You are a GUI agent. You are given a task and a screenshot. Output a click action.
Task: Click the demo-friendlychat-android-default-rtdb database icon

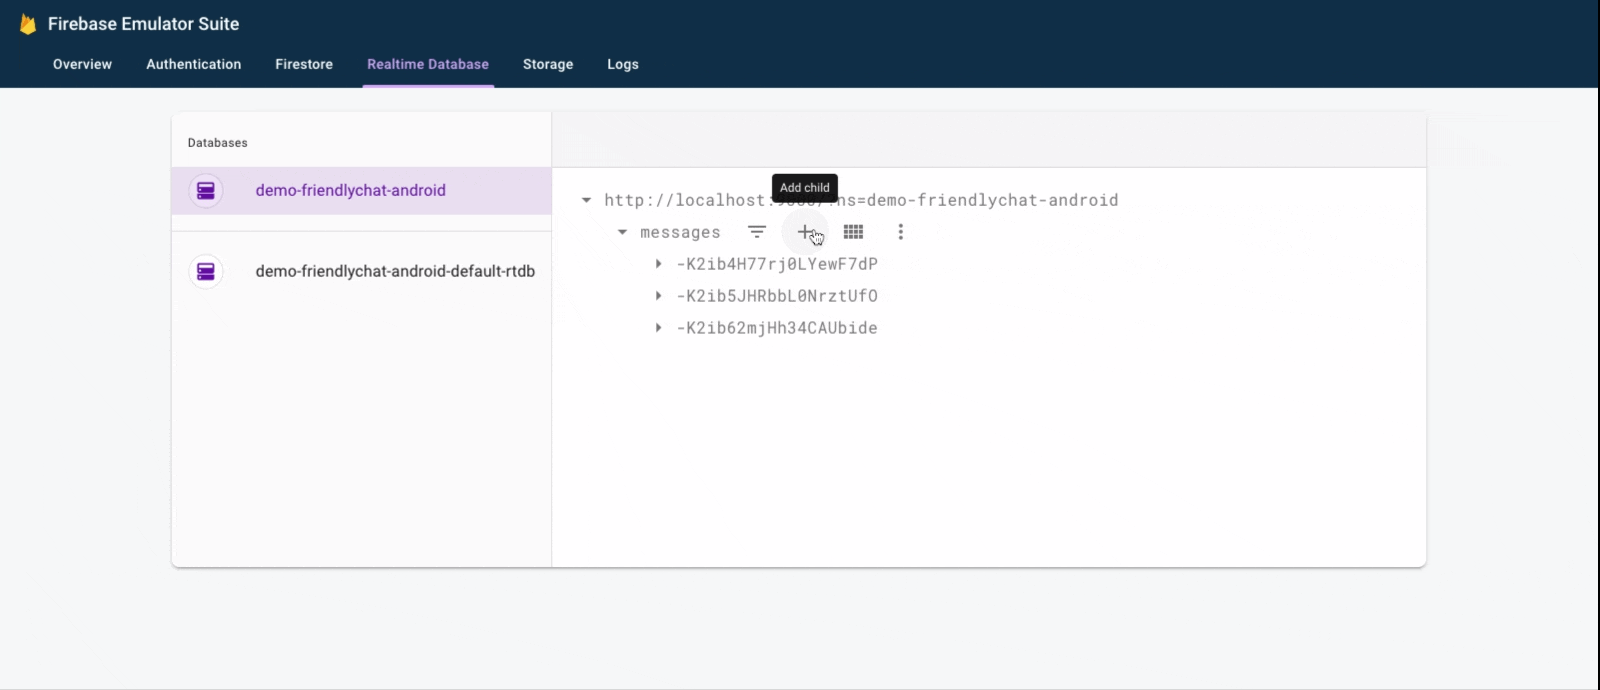pyautogui.click(x=206, y=271)
